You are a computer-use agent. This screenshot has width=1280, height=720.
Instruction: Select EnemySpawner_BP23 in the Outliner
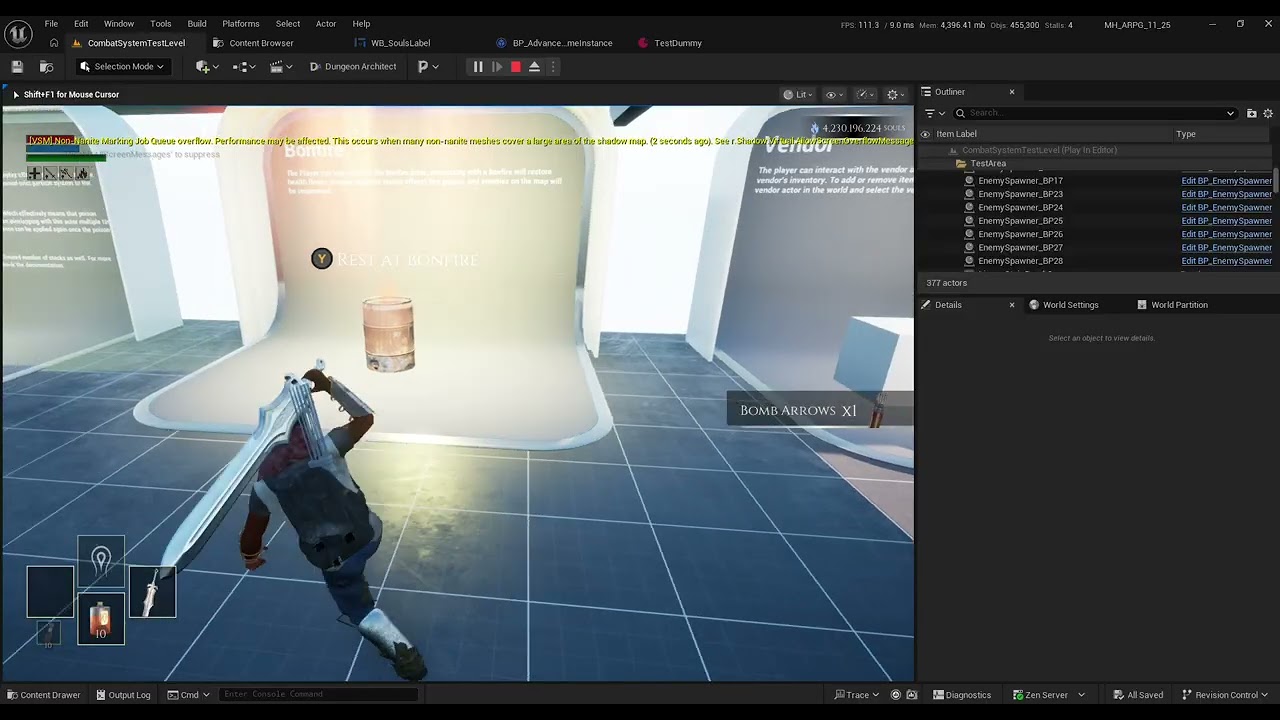(x=1020, y=194)
